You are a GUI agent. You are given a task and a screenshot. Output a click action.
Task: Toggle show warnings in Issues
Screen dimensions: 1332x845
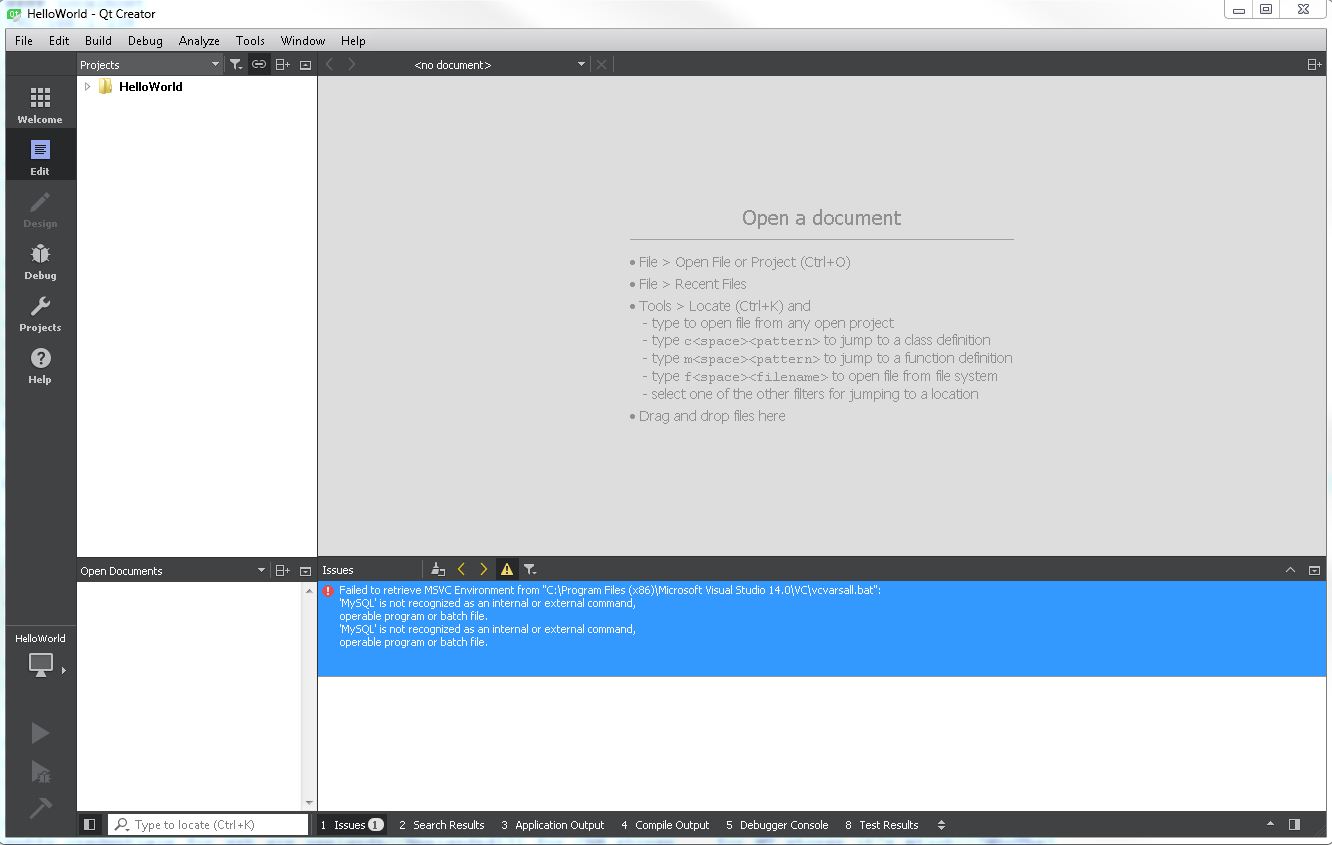pos(507,570)
